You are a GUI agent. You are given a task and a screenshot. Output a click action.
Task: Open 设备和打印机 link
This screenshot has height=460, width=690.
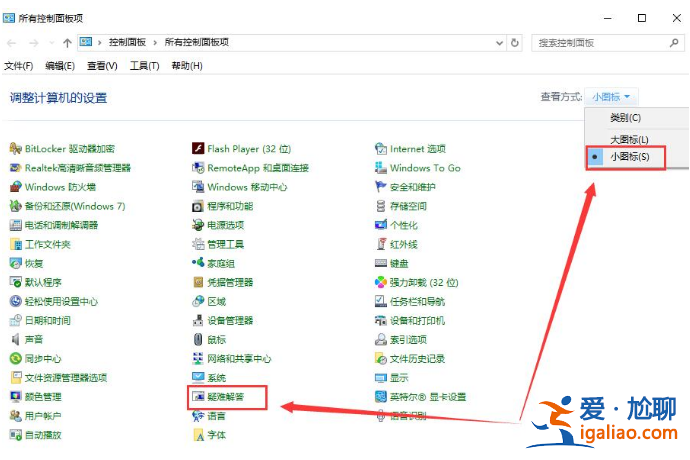(x=417, y=320)
